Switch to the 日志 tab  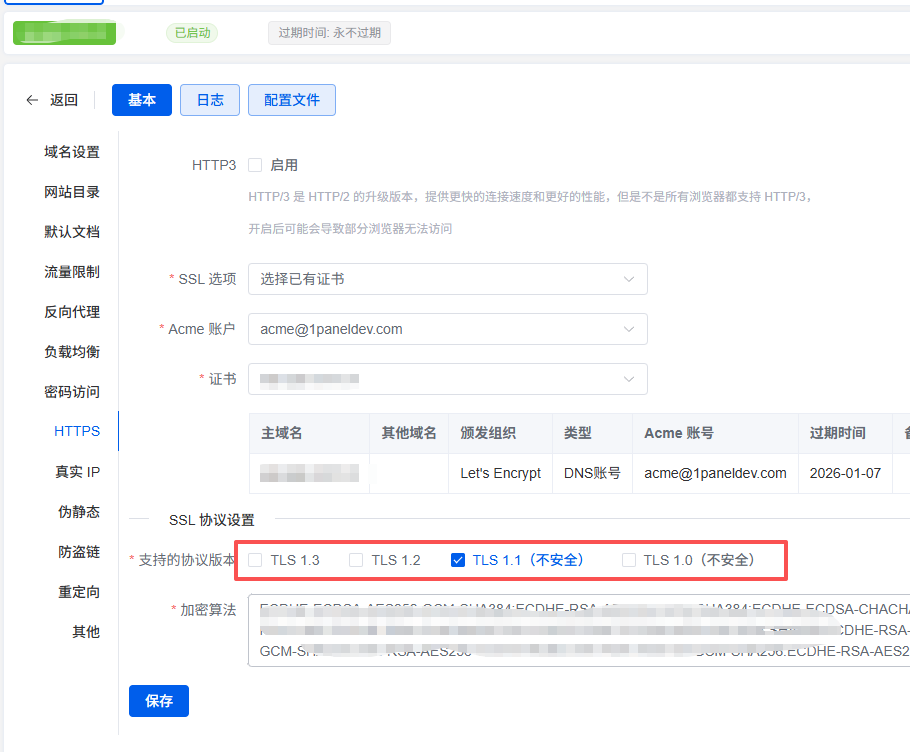click(210, 100)
